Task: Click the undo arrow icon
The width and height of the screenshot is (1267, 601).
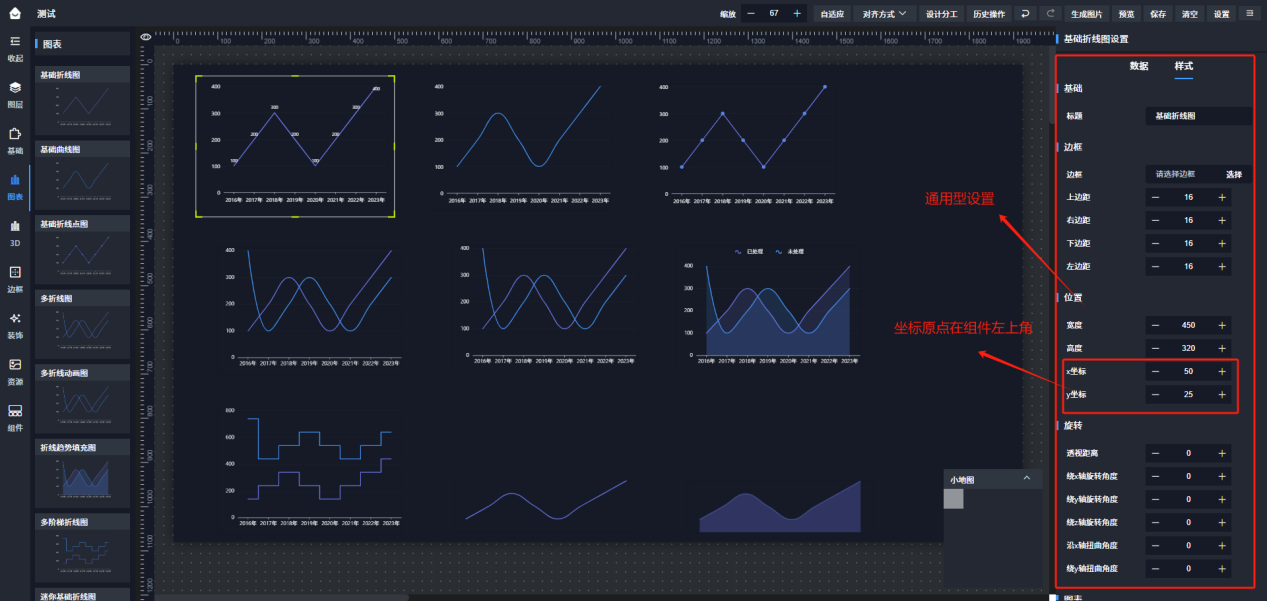Action: coord(1025,14)
